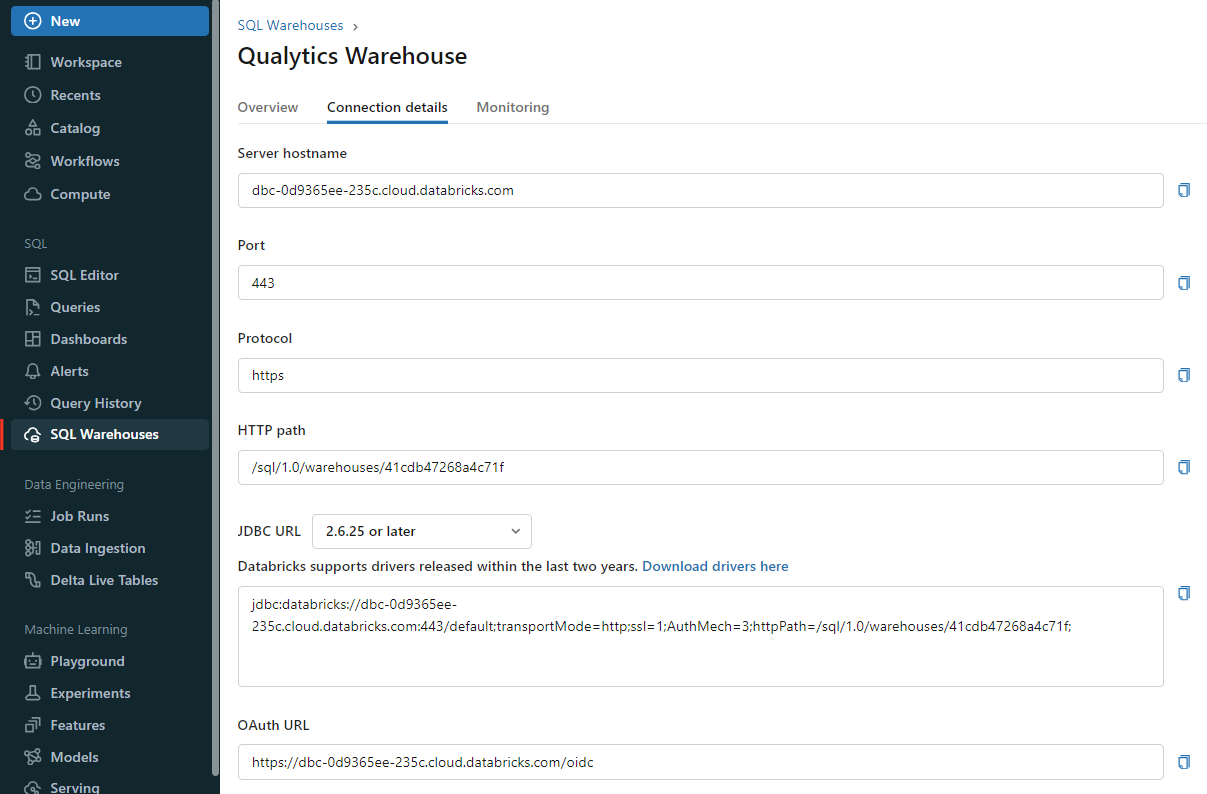Screen dimensions: 1207x794
Task: Open the Download drivers here link
Action: (x=715, y=566)
